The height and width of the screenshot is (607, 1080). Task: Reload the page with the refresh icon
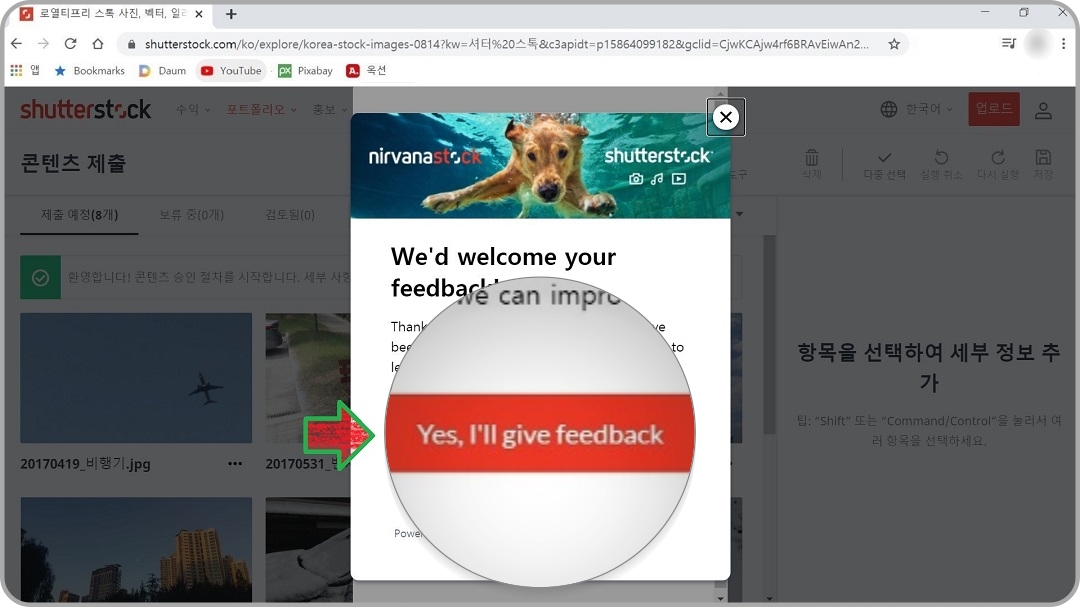(x=70, y=44)
